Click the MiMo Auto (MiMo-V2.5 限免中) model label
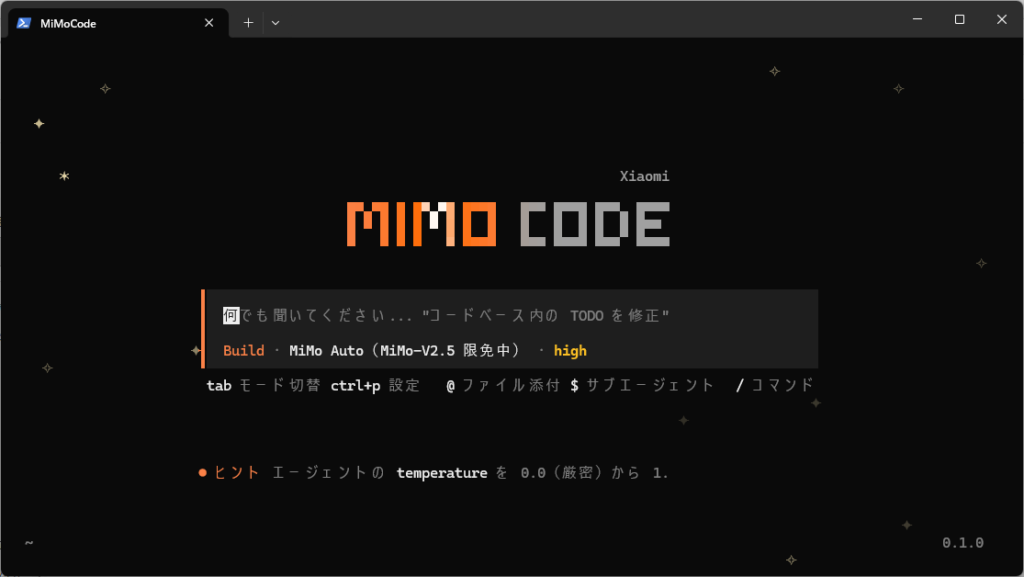Screen dimensions: 1024x577 pos(405,351)
